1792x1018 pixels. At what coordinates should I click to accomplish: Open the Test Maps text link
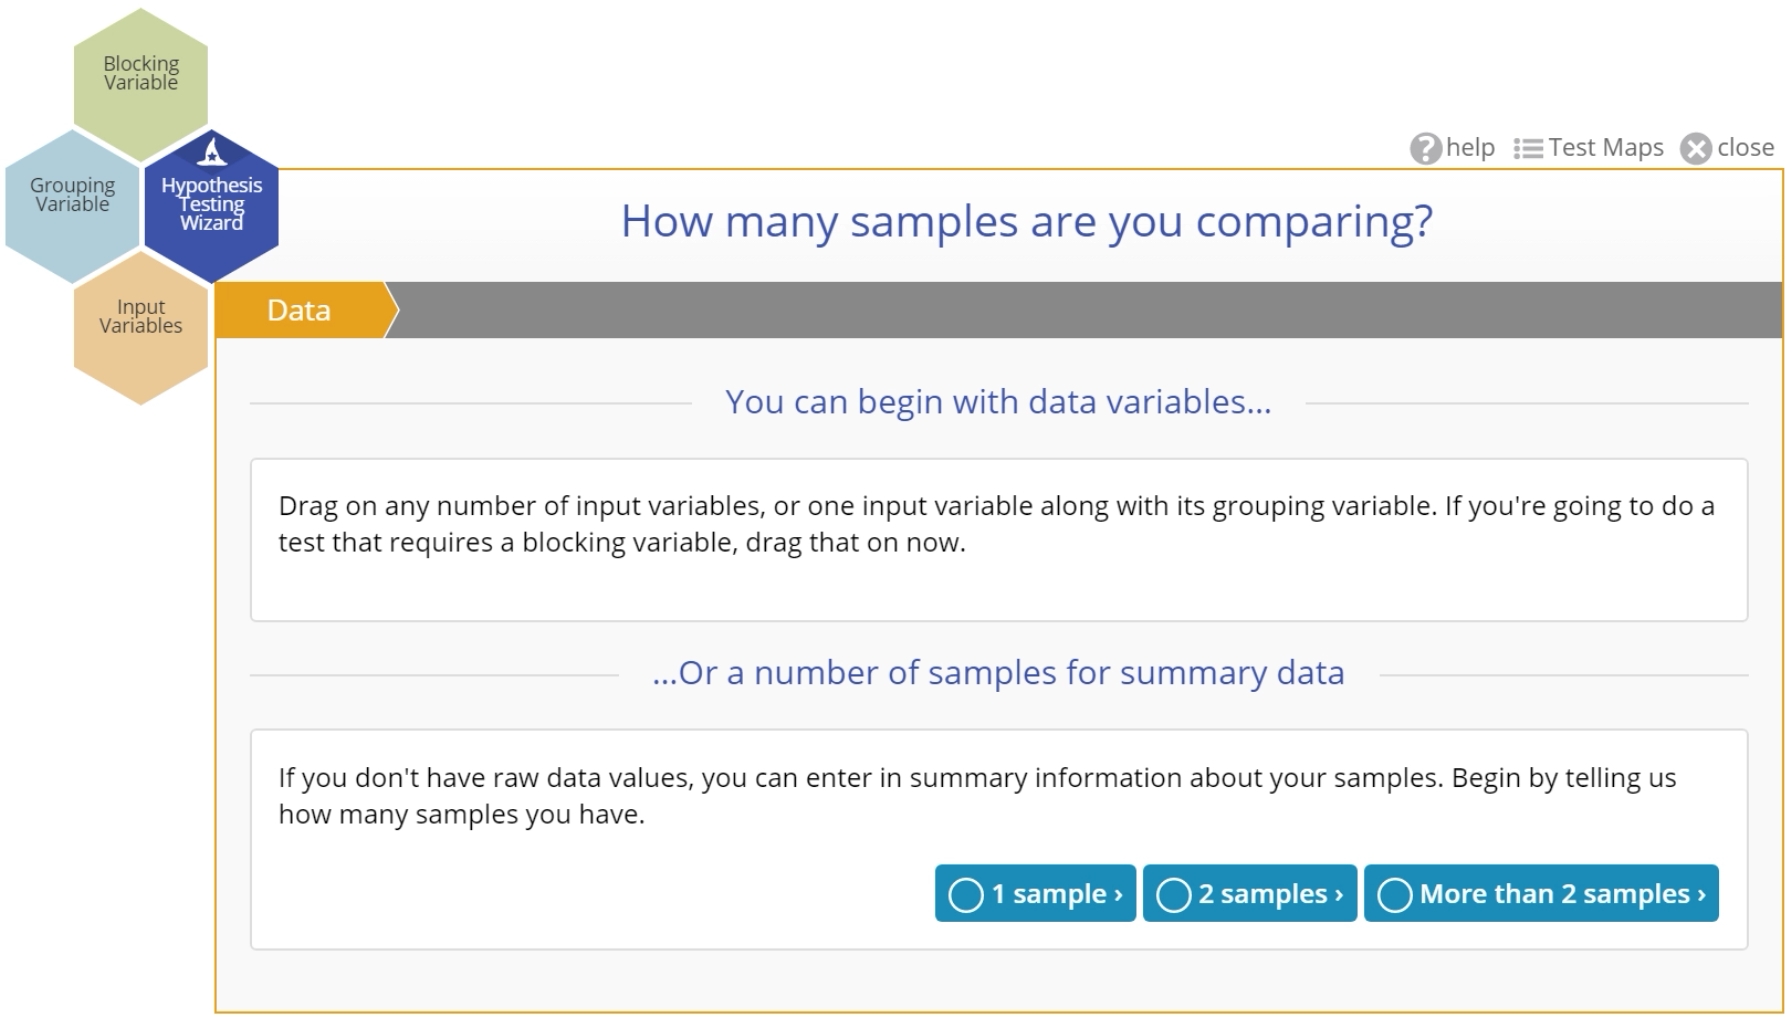tap(1606, 148)
